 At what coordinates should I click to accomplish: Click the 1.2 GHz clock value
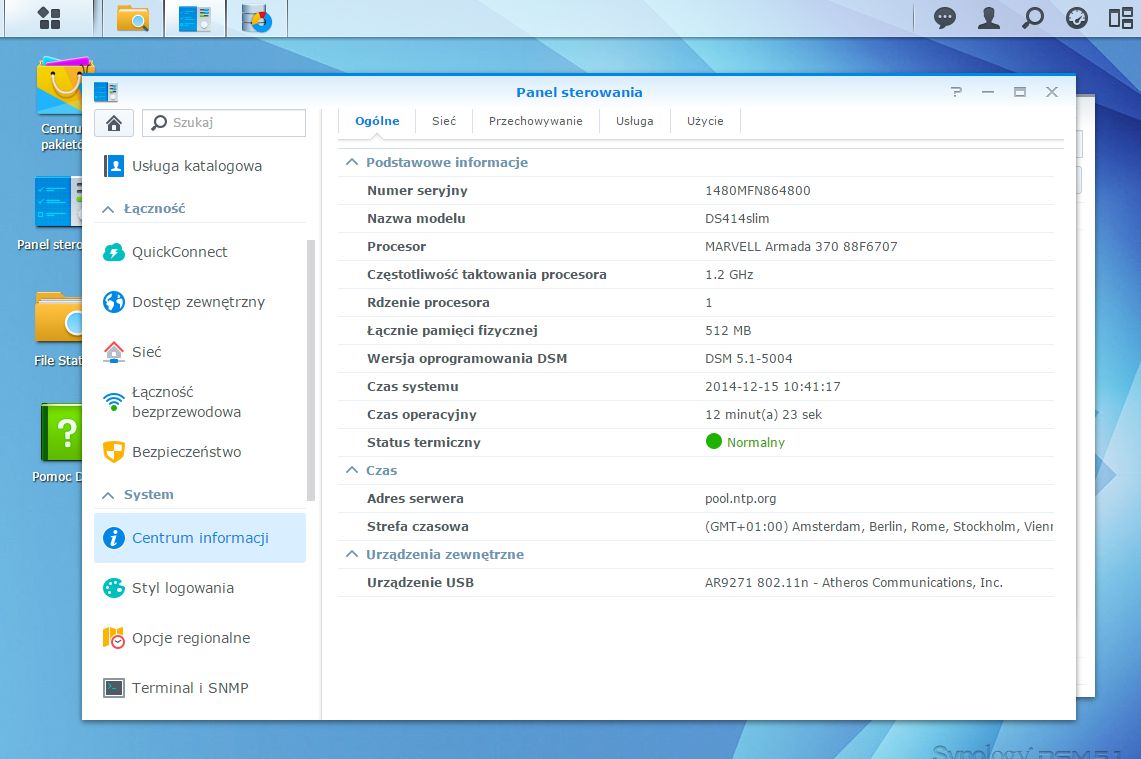tap(728, 274)
